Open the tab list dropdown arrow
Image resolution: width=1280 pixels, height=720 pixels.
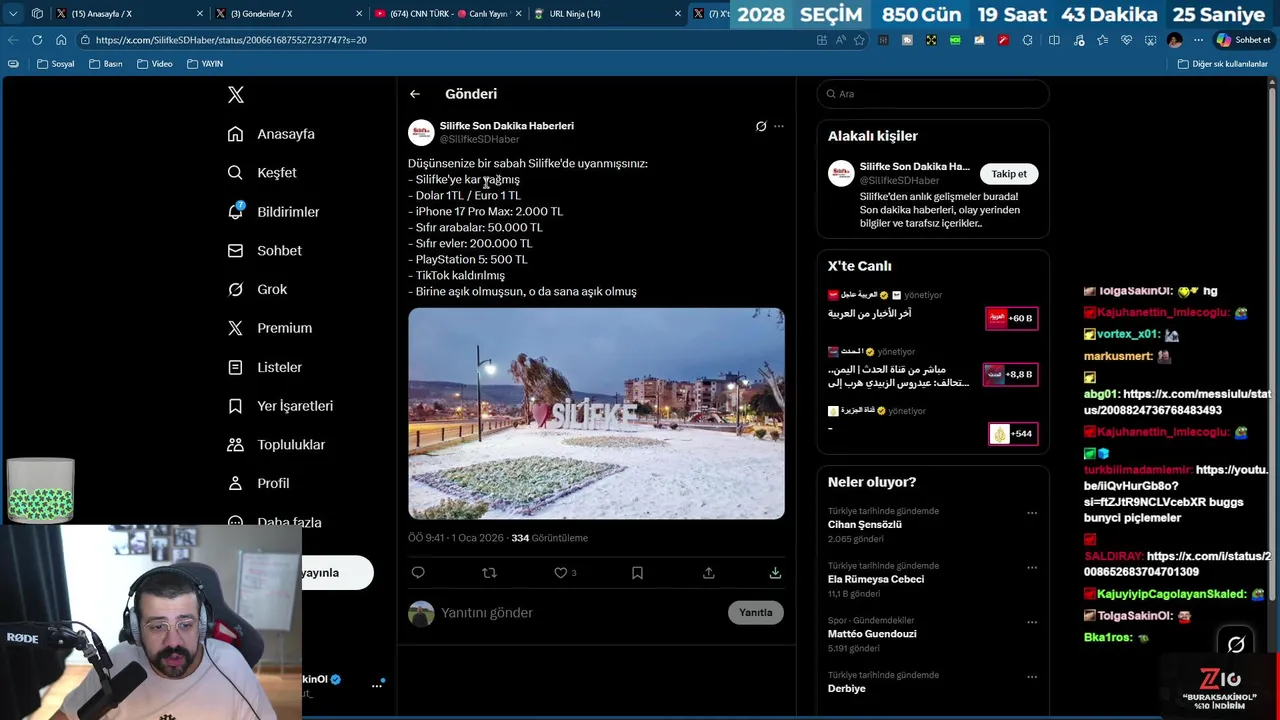tap(12, 14)
